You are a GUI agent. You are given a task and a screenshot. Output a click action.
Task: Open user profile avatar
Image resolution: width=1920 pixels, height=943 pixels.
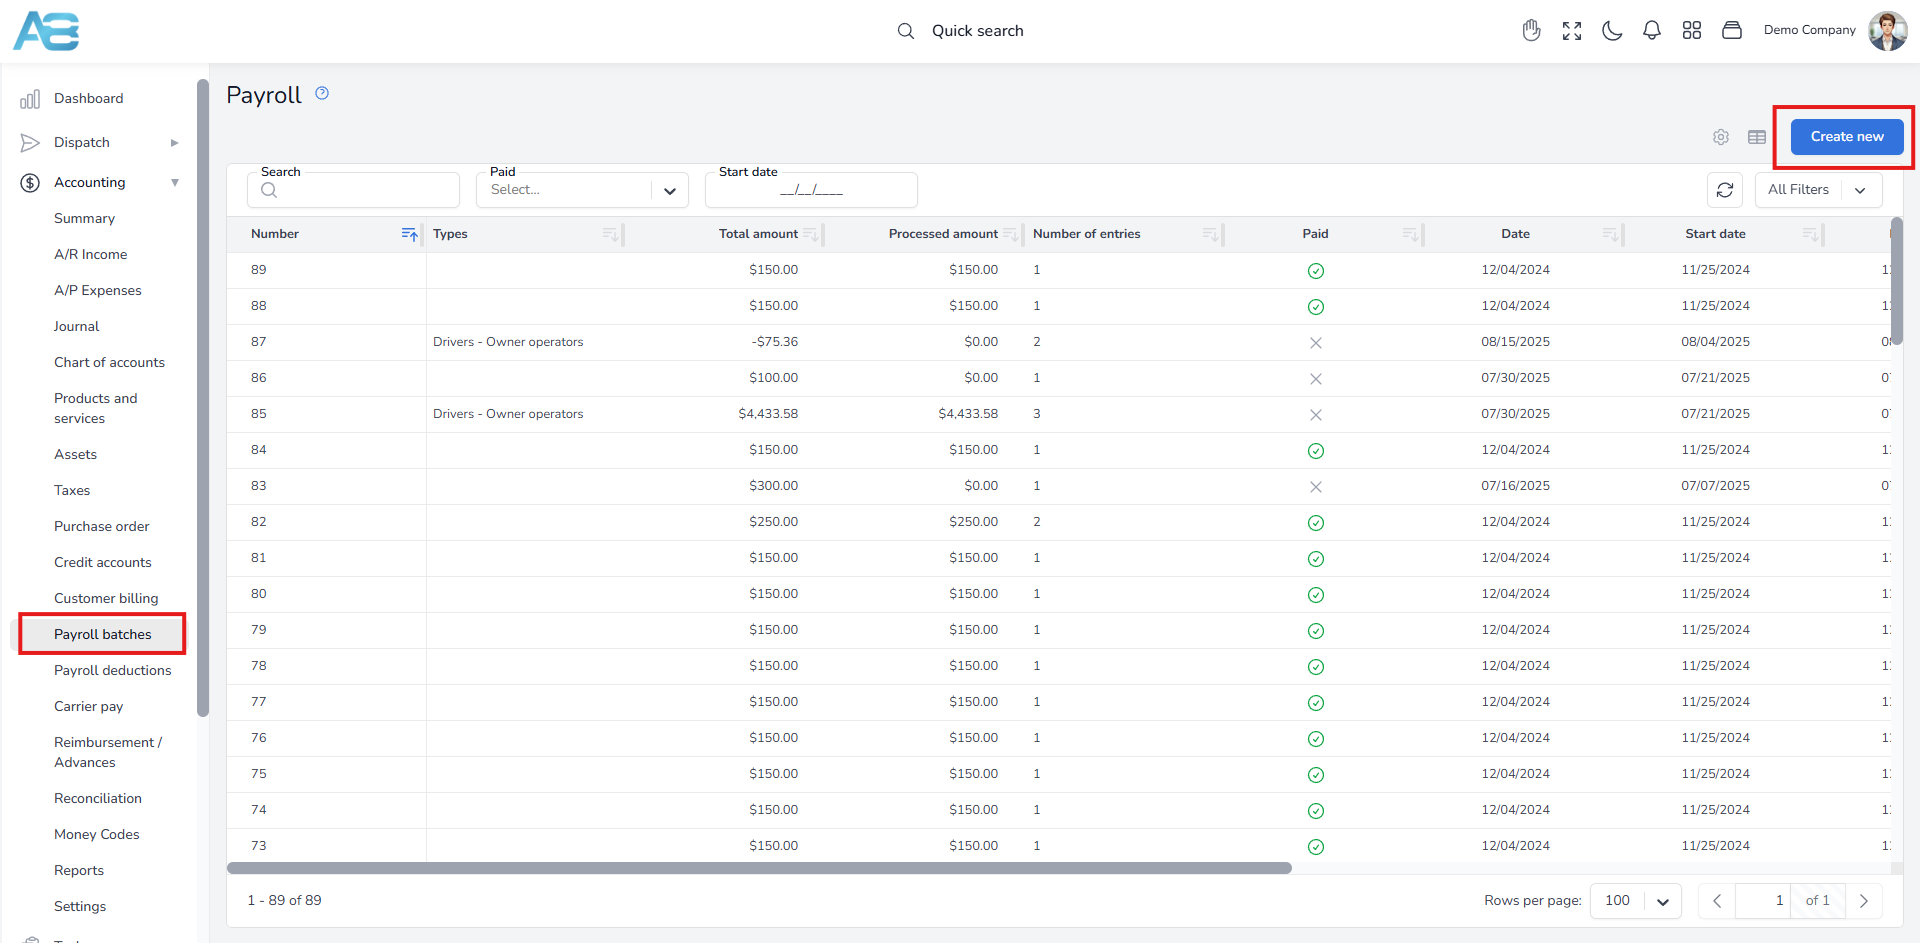coord(1887,31)
